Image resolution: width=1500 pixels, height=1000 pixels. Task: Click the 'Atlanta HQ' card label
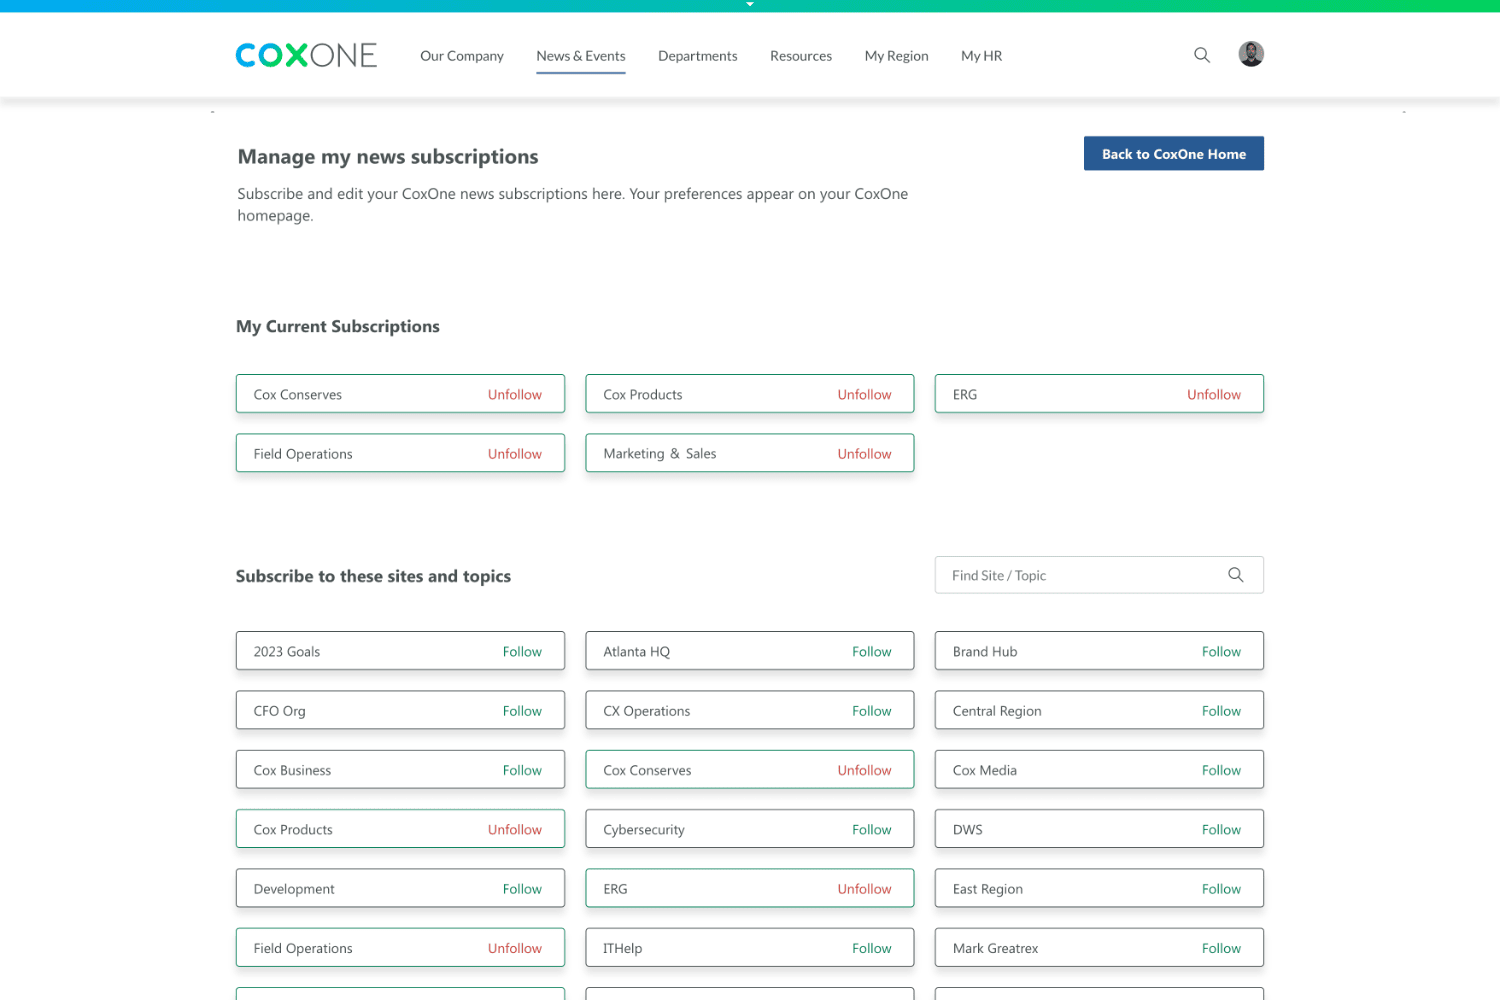(637, 652)
